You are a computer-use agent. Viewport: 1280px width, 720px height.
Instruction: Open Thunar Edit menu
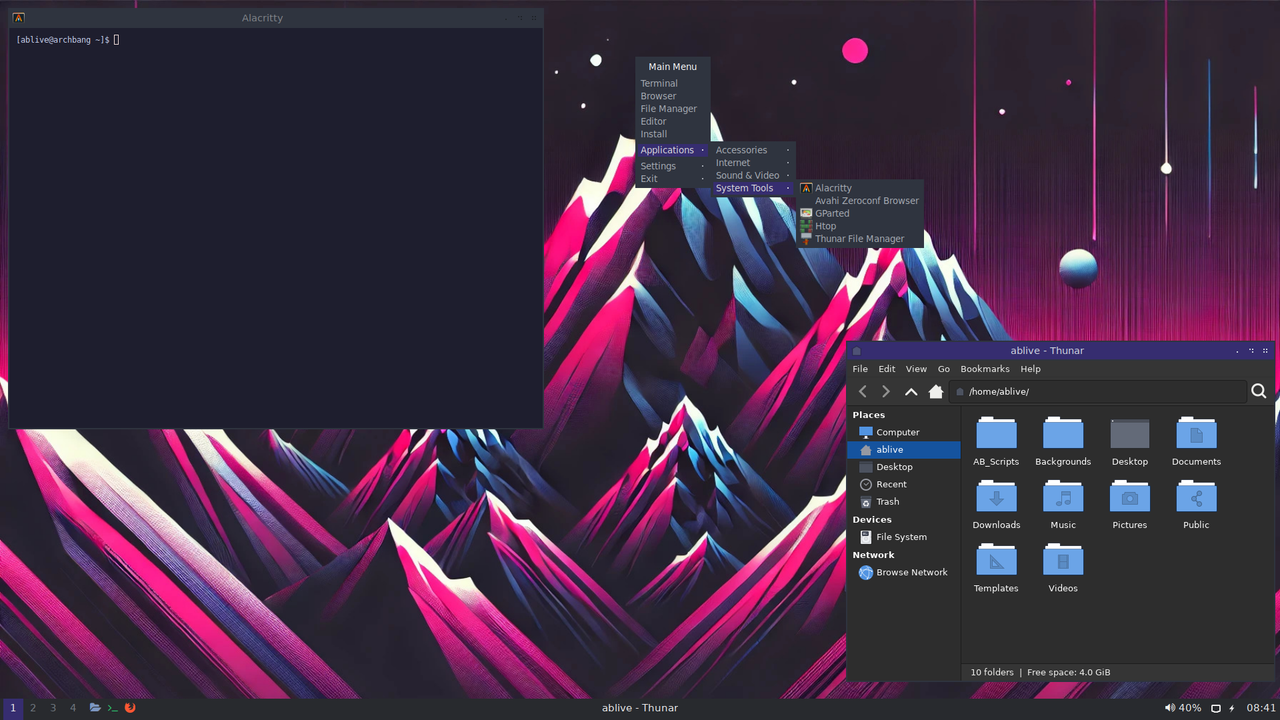pyautogui.click(x=887, y=369)
